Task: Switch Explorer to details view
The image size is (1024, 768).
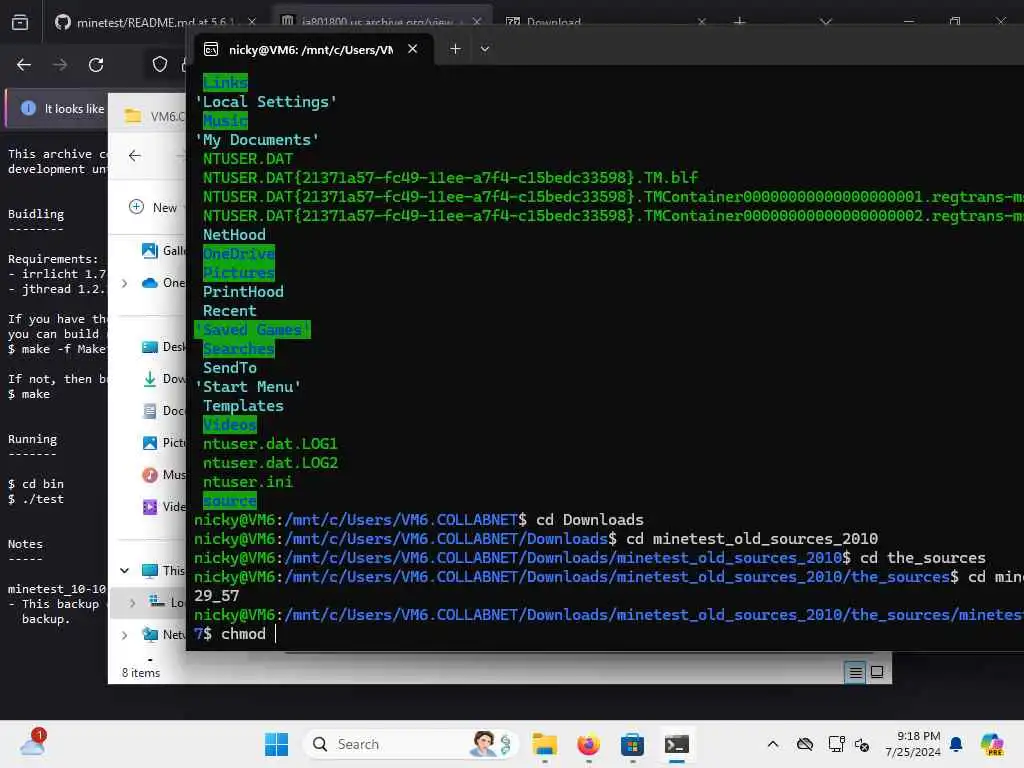Action: point(855,672)
